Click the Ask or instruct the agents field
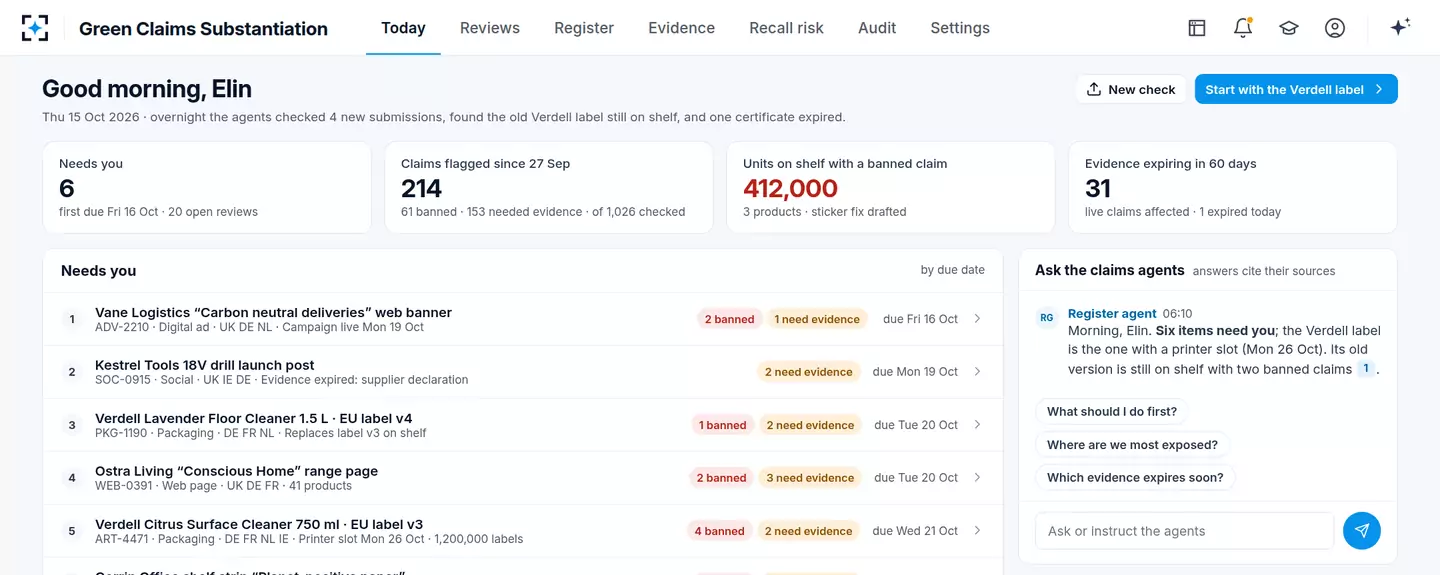The image size is (1440, 575). point(1184,531)
